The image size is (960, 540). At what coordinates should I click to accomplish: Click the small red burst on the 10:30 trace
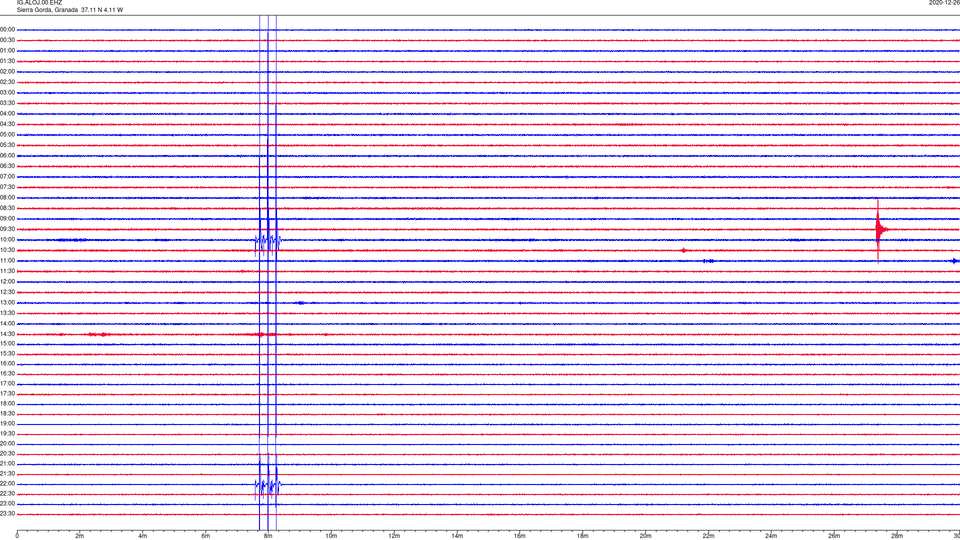[x=683, y=250]
